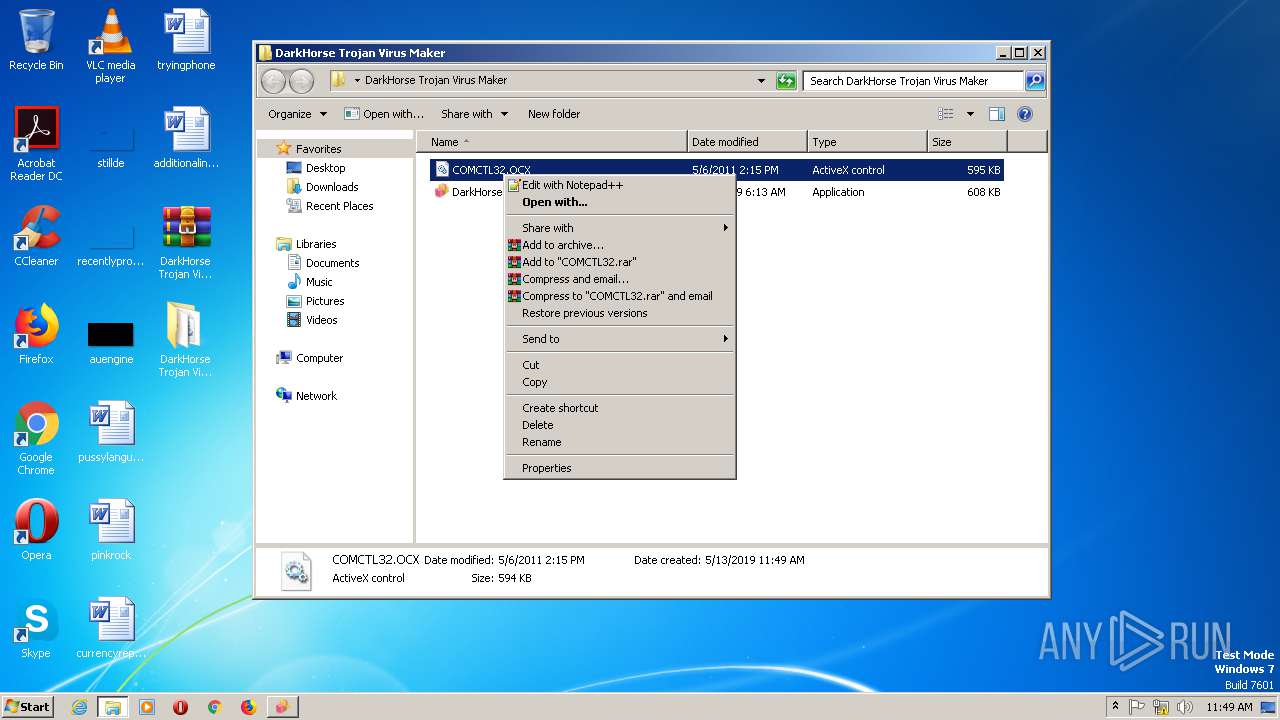The image size is (1280, 720).
Task: Change view using the views icon
Action: pyautogui.click(x=946, y=114)
